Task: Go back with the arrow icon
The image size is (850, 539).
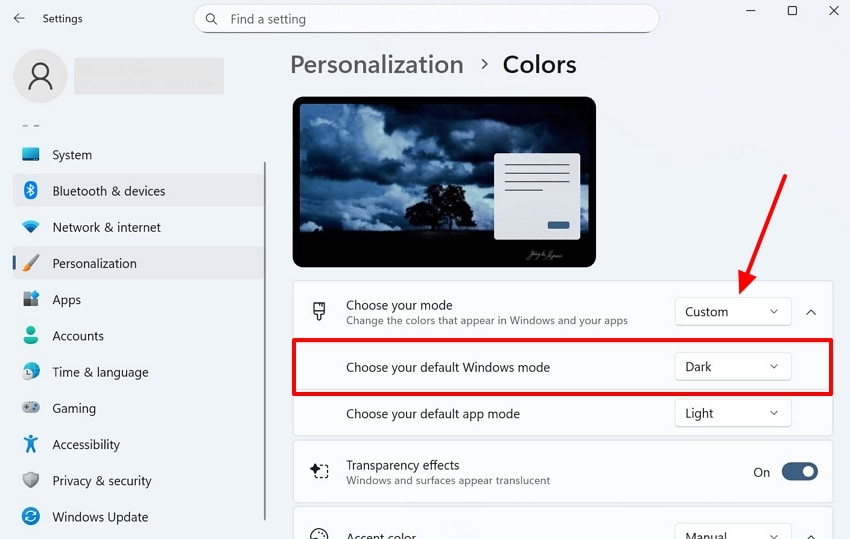Action: pyautogui.click(x=19, y=18)
